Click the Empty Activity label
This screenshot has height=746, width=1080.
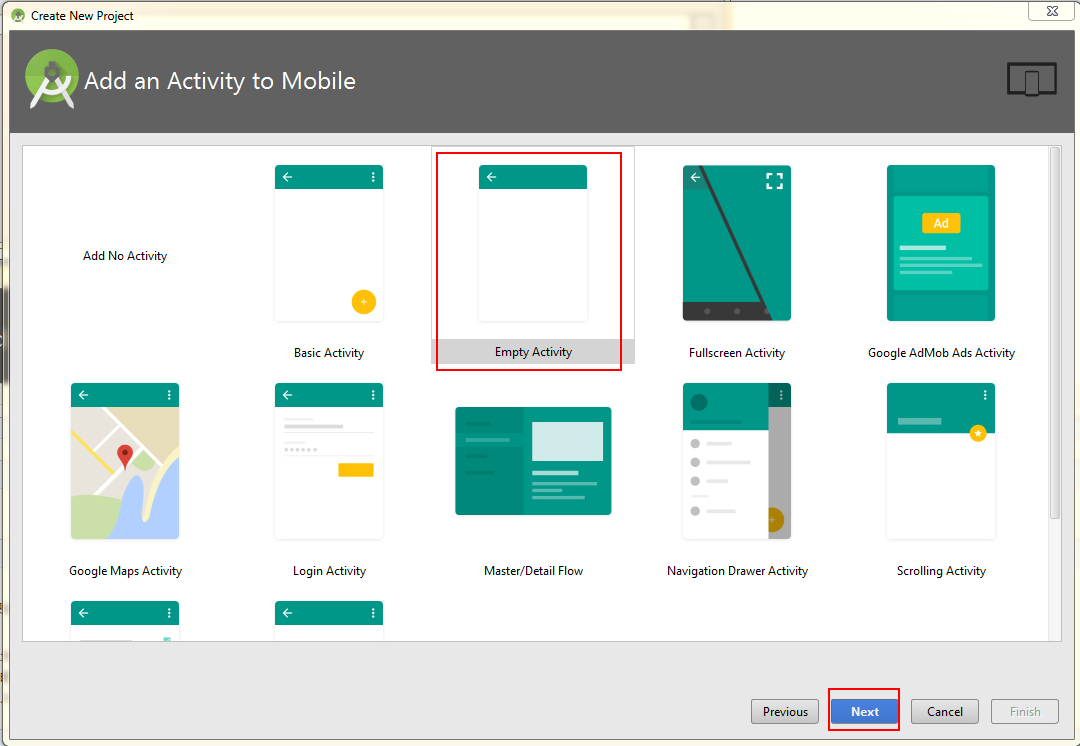pos(533,352)
